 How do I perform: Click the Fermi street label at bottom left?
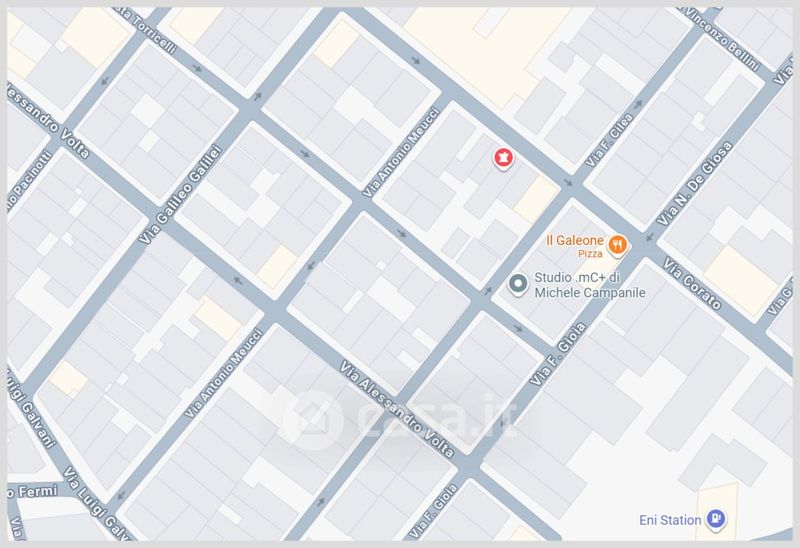click(32, 492)
